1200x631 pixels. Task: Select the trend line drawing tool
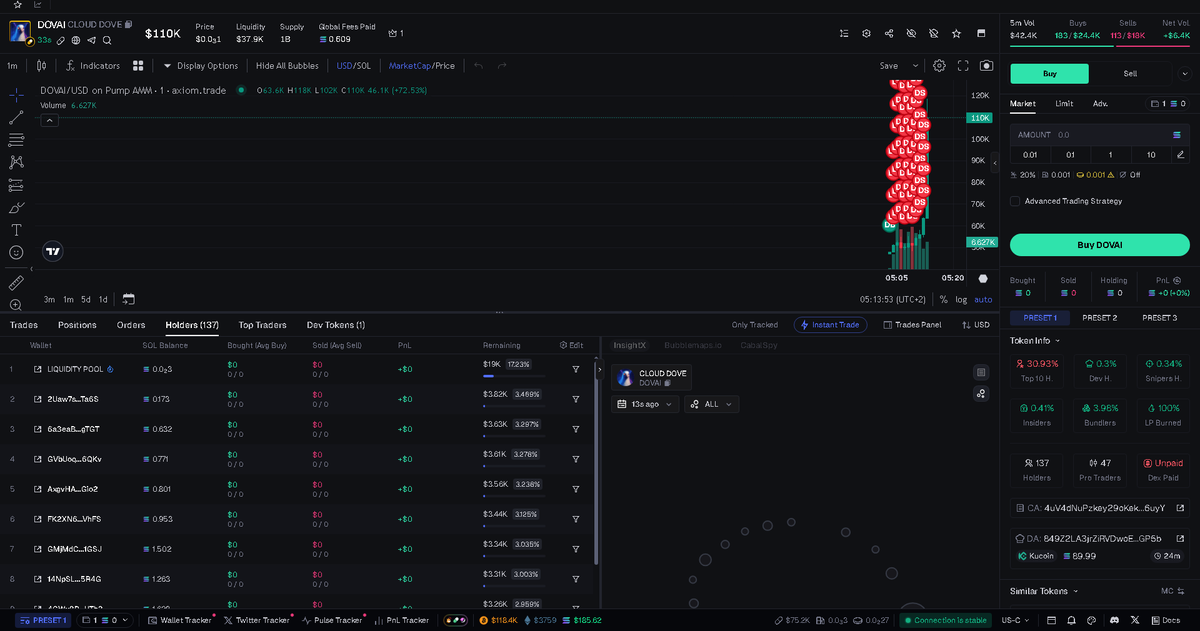point(16,117)
